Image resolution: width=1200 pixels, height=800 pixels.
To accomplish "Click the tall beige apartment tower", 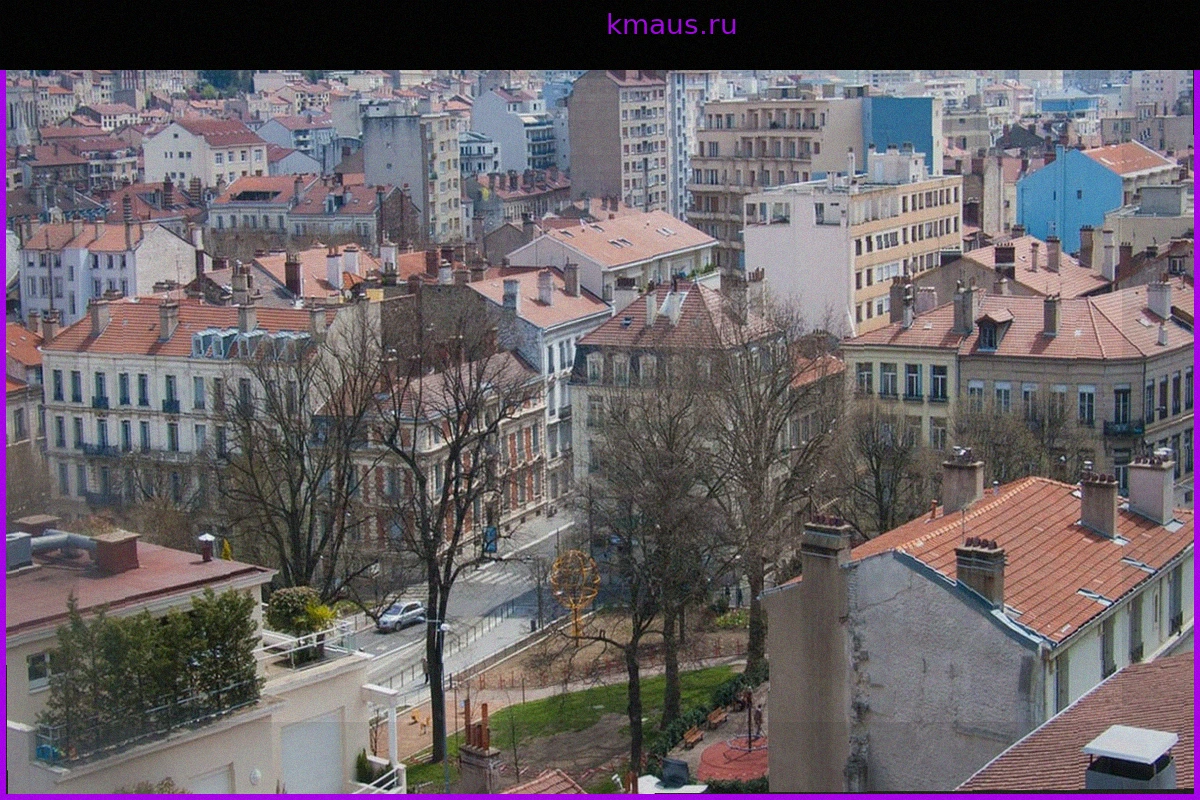I will [x=620, y=138].
